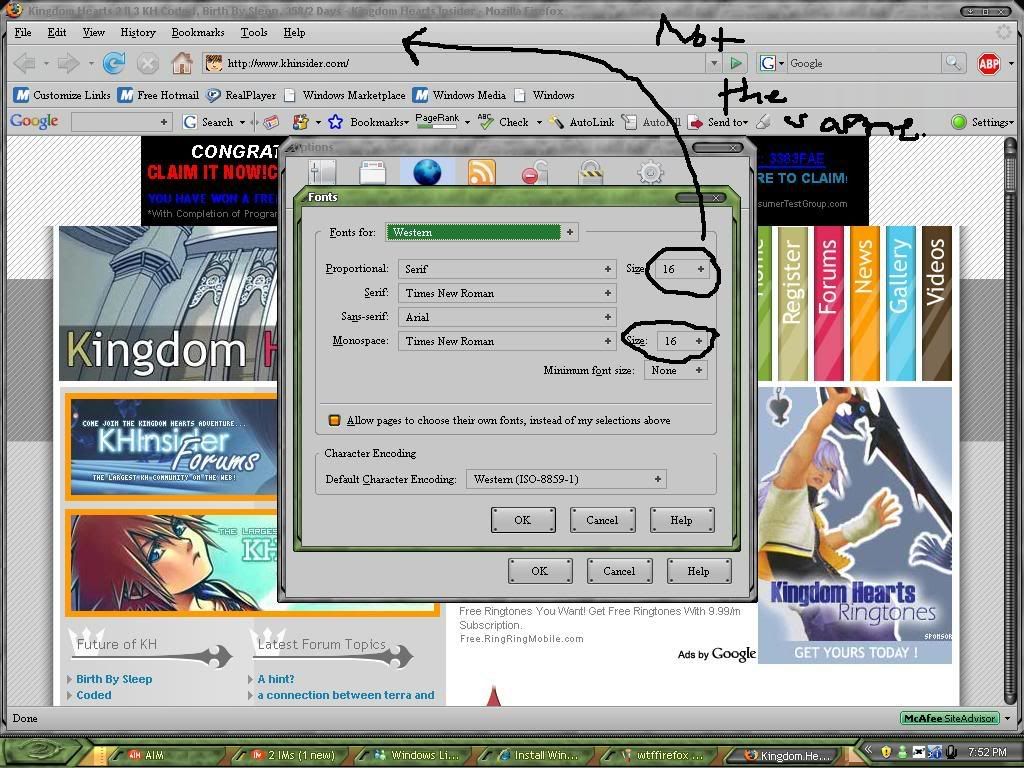Open the Serif Times New Roman dropdown
1024x768 pixels.
(507, 293)
